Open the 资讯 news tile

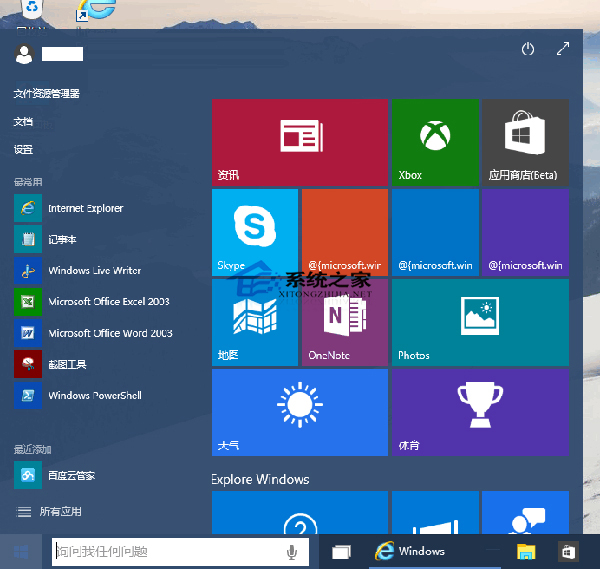click(x=300, y=142)
